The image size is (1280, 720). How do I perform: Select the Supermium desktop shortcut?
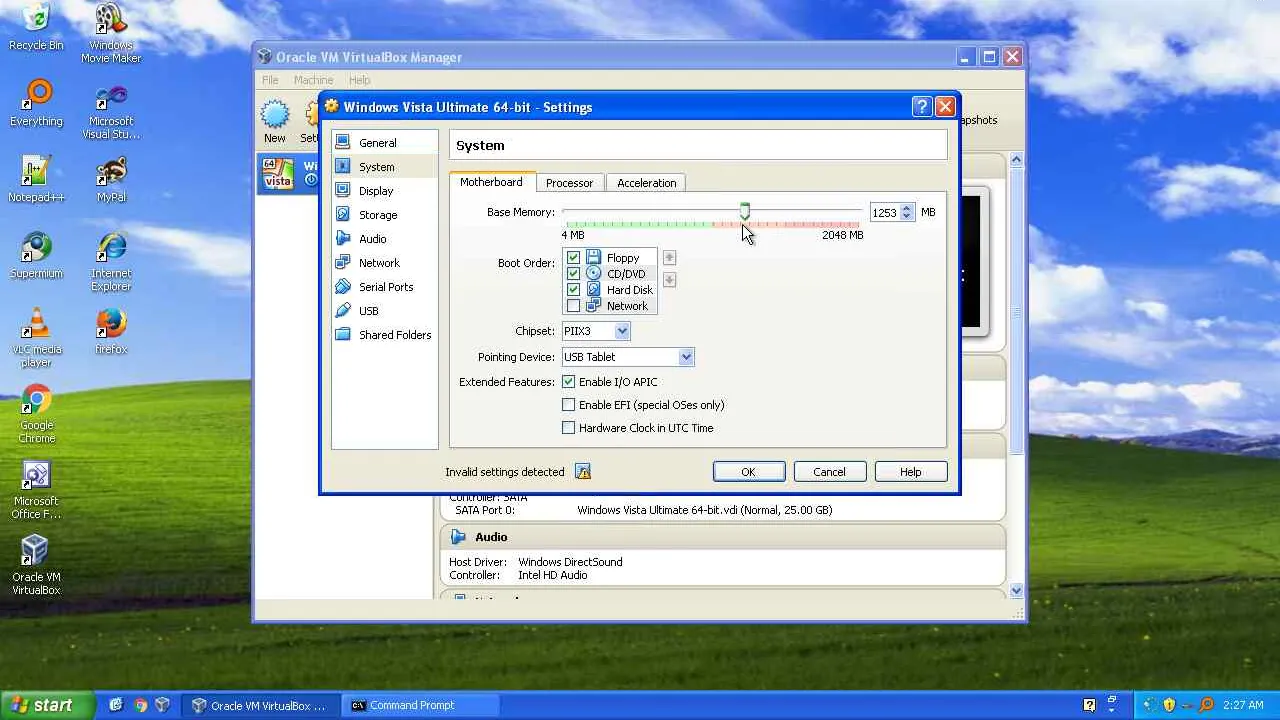(x=36, y=255)
